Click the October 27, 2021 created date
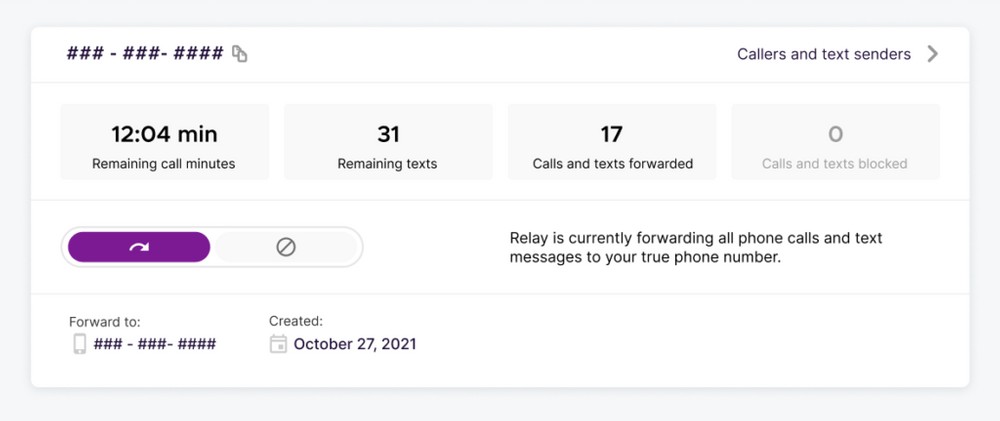1000x421 pixels. (x=355, y=344)
